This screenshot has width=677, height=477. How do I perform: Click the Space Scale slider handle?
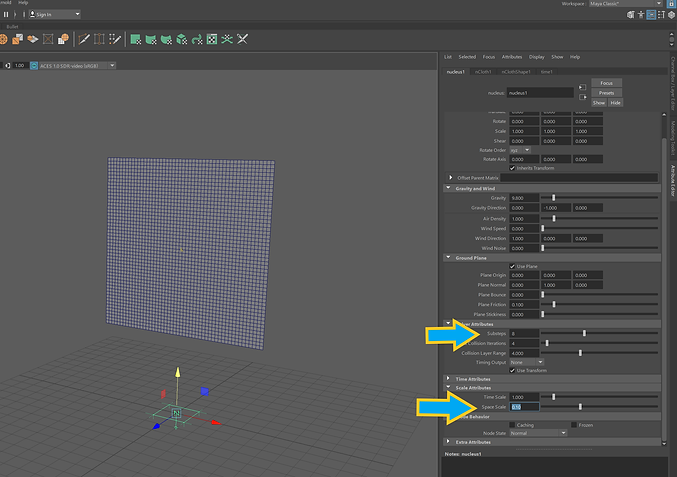coord(580,407)
